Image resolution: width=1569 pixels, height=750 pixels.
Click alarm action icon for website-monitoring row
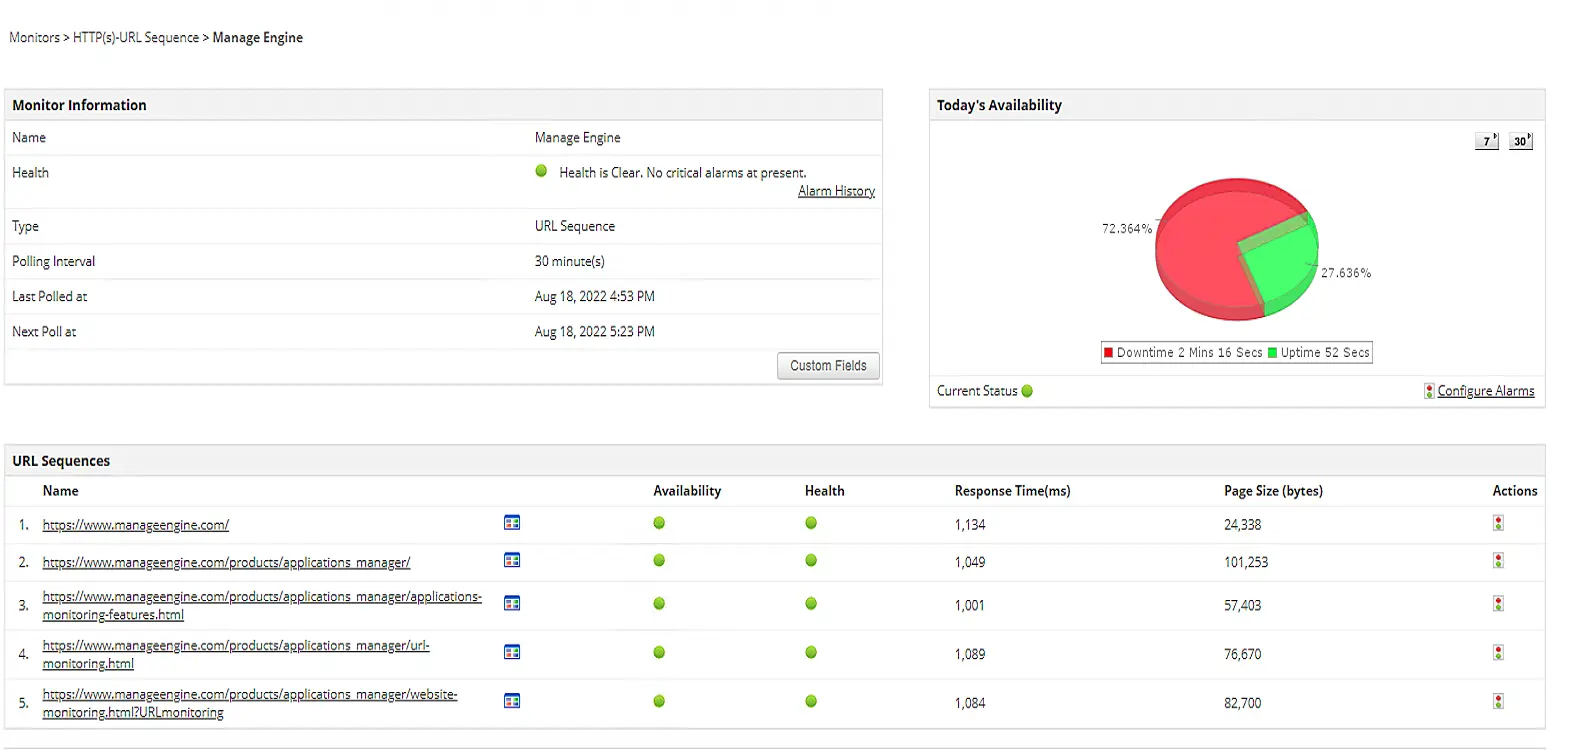tap(1498, 702)
